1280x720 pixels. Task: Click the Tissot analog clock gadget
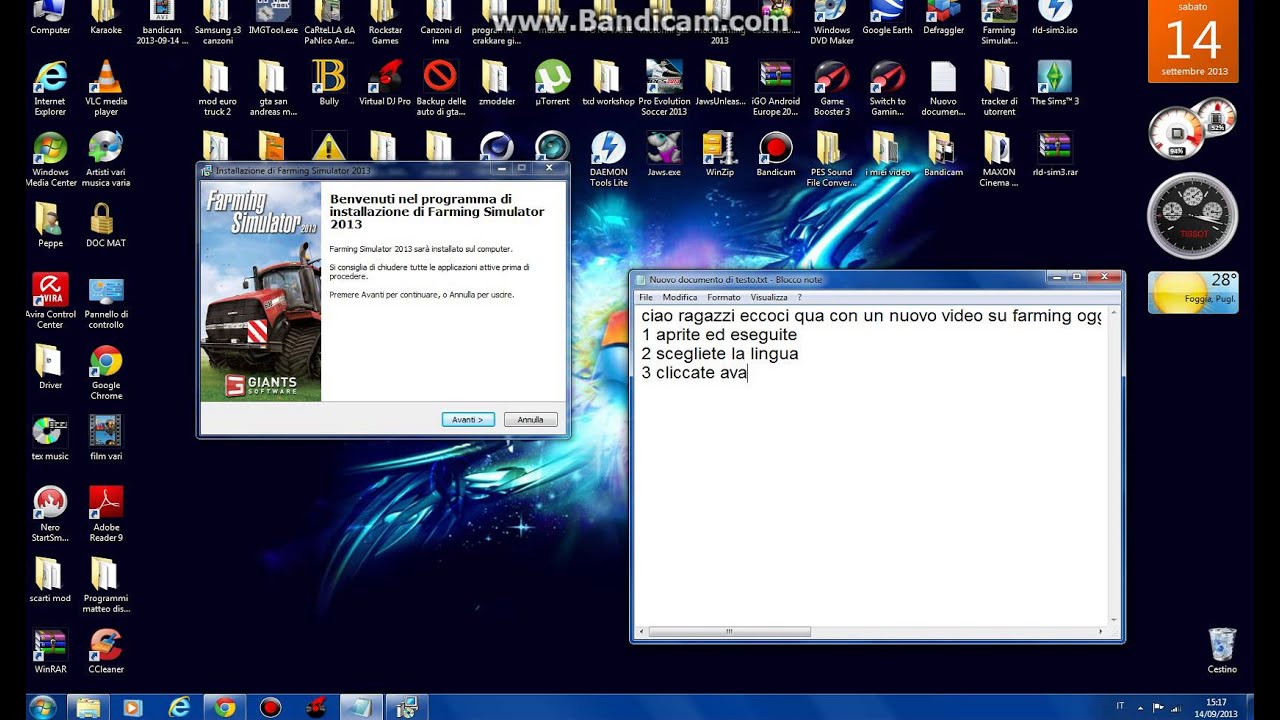click(1192, 216)
